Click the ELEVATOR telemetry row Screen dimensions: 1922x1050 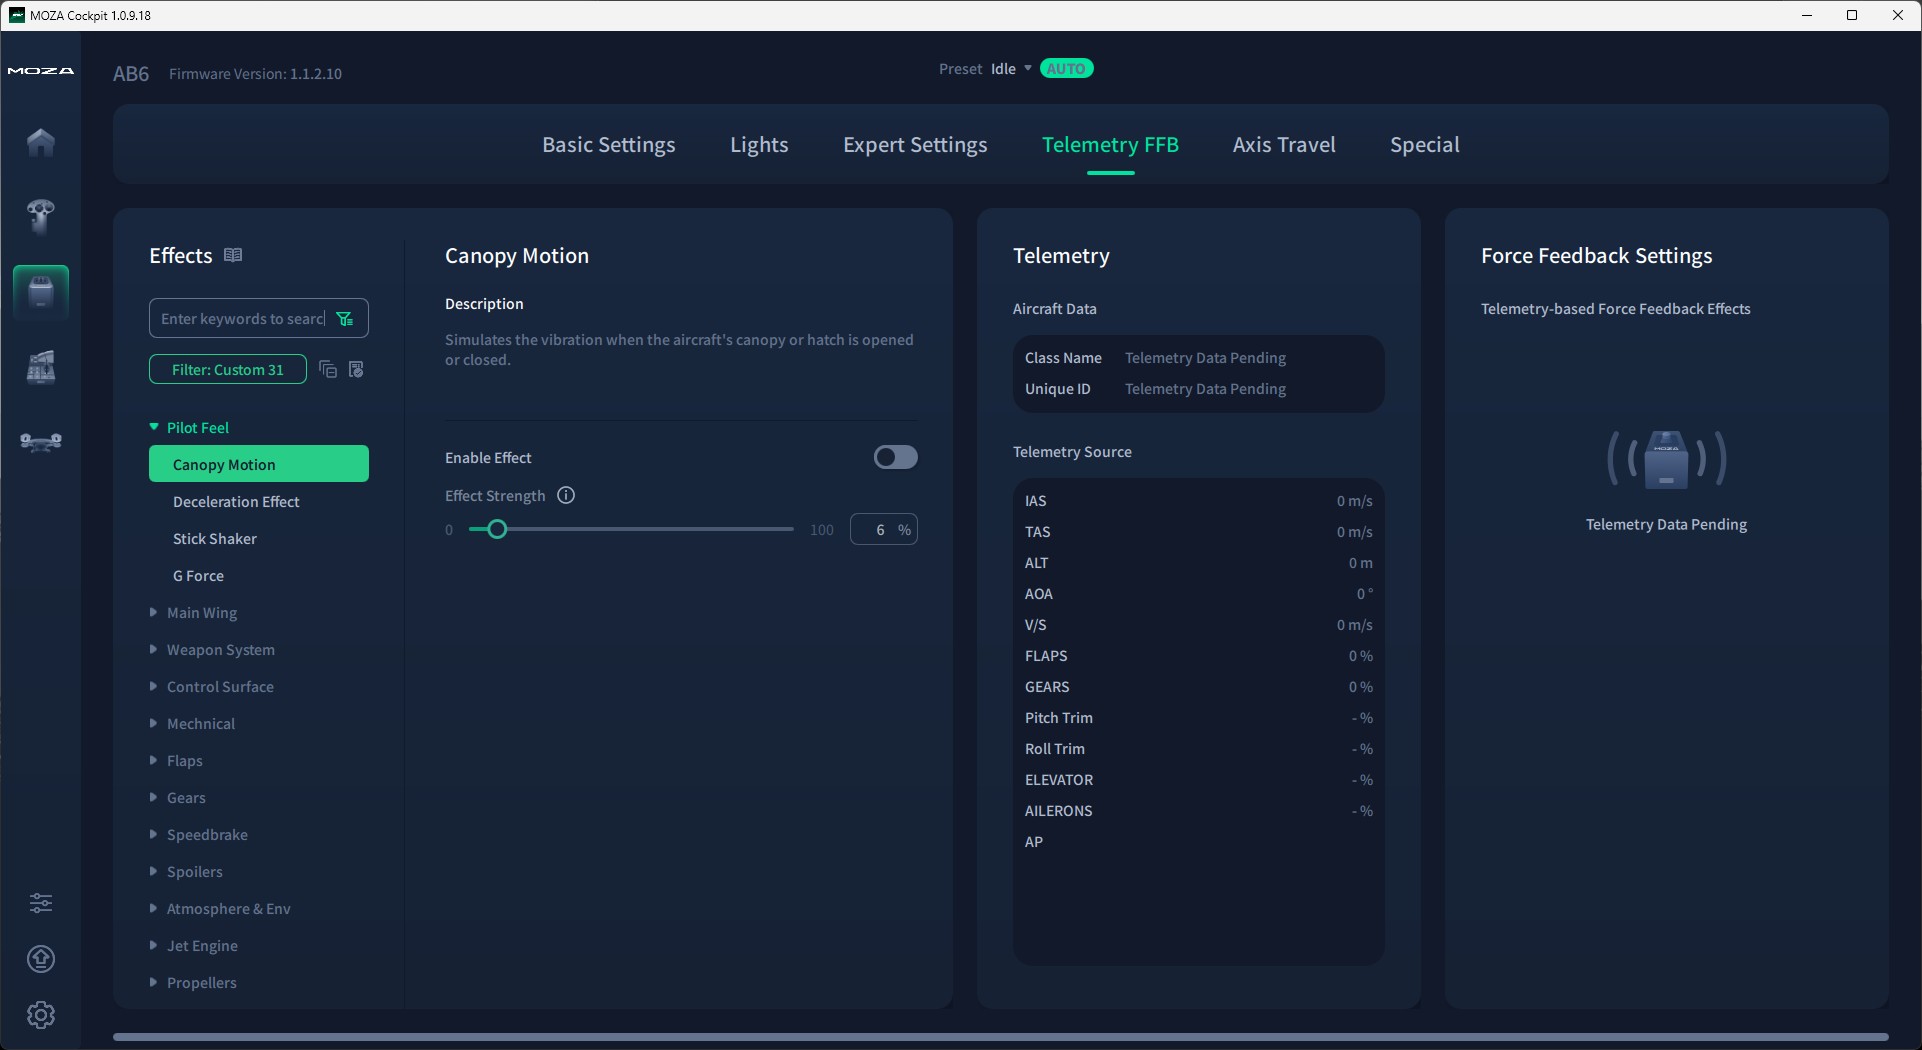[1198, 780]
